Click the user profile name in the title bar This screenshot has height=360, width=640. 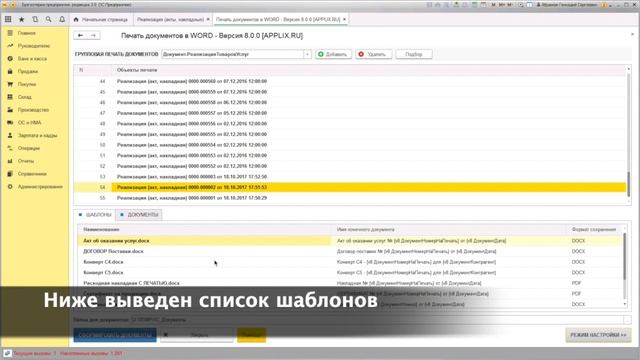tap(568, 5)
